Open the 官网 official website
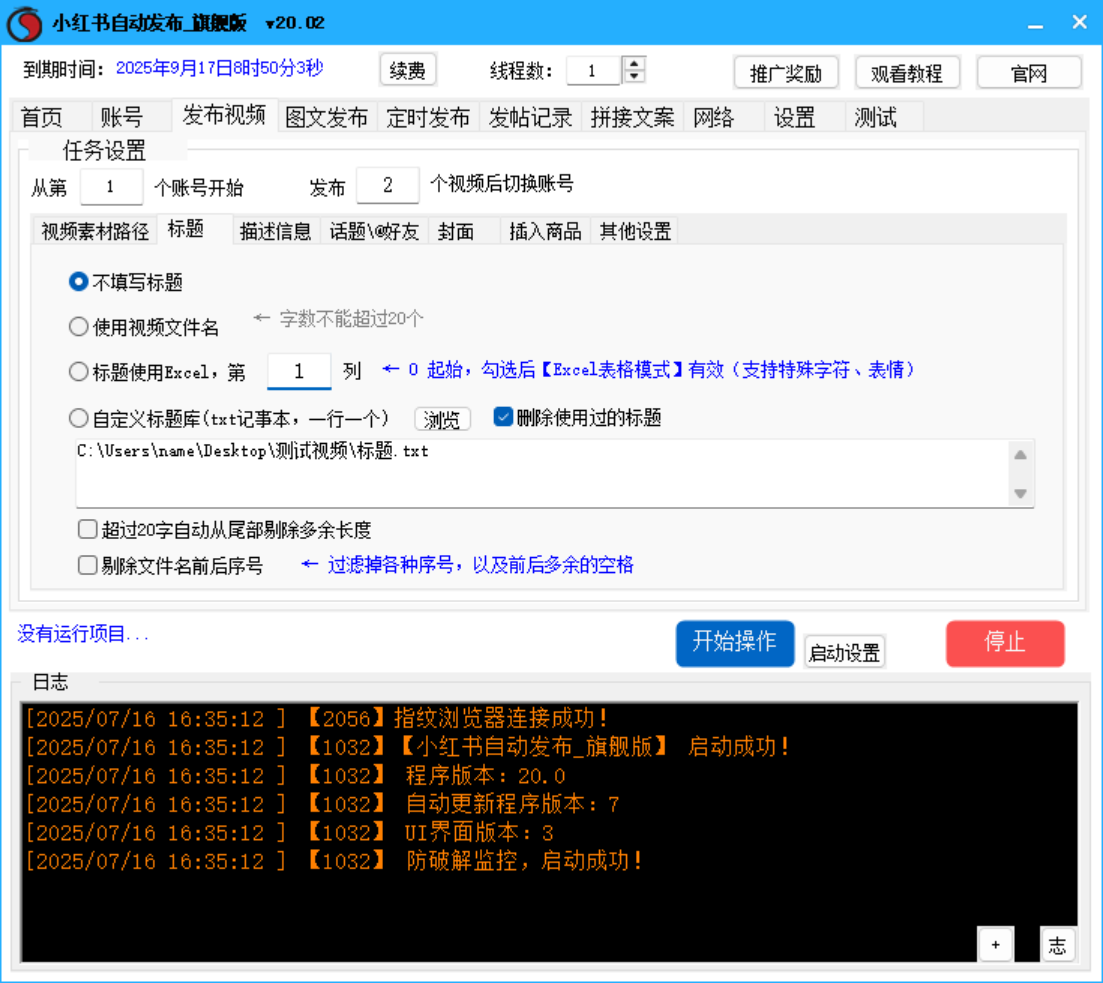1103x983 pixels. click(x=1029, y=72)
